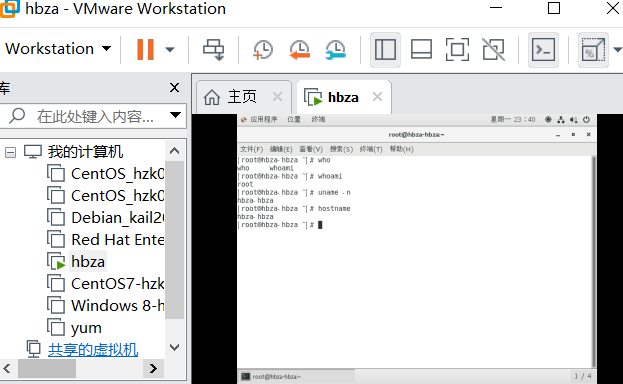Click the library horizontal scroll left arrow
623x384 pixels.
[x=8, y=368]
